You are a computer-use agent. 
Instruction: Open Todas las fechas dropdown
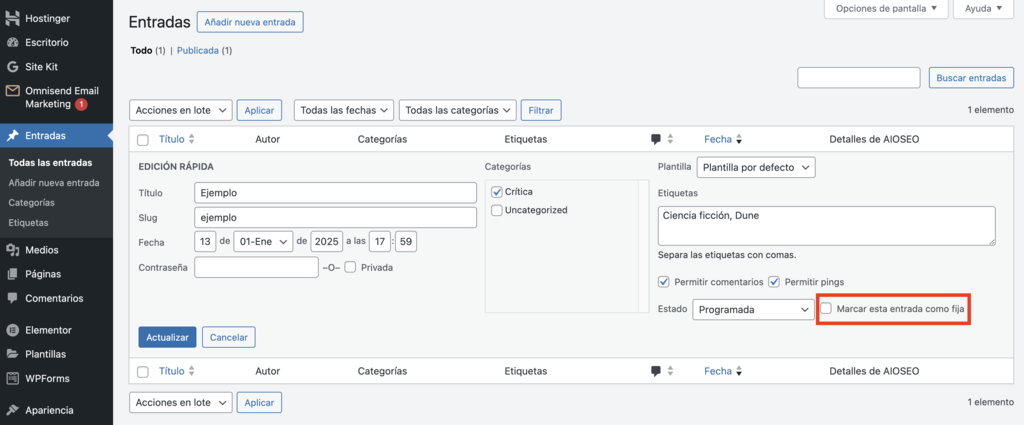coord(344,110)
